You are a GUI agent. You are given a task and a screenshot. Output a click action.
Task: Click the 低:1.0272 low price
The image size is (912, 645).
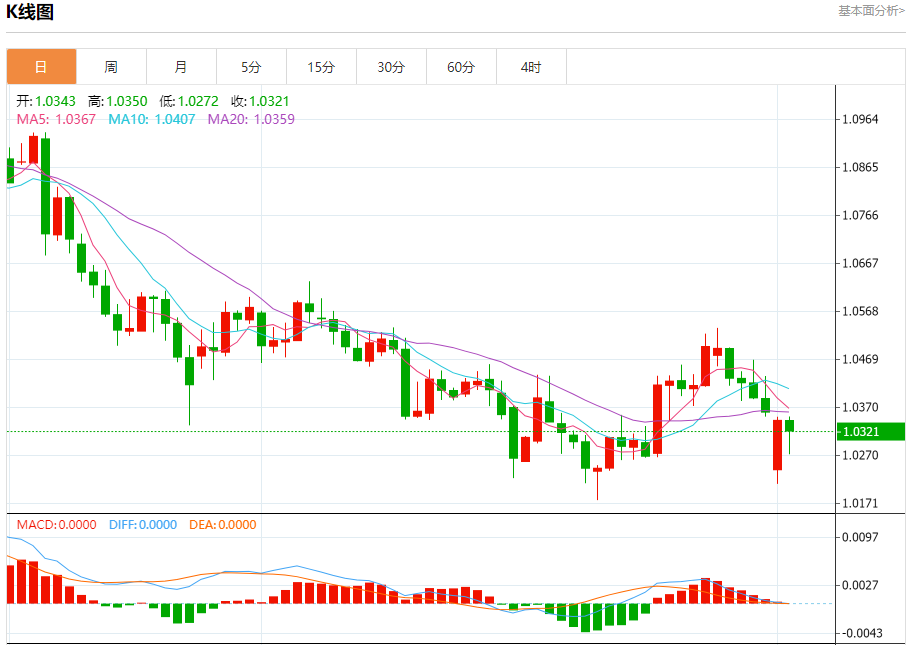point(189,101)
